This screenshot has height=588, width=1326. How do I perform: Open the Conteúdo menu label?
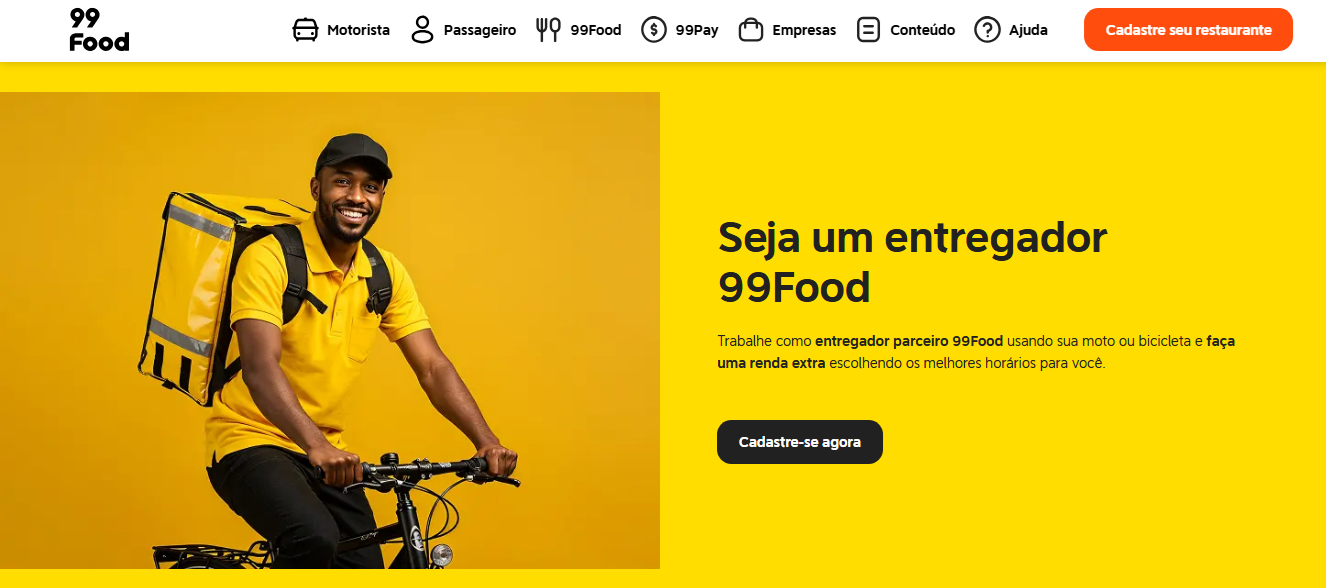pyautogui.click(x=922, y=30)
